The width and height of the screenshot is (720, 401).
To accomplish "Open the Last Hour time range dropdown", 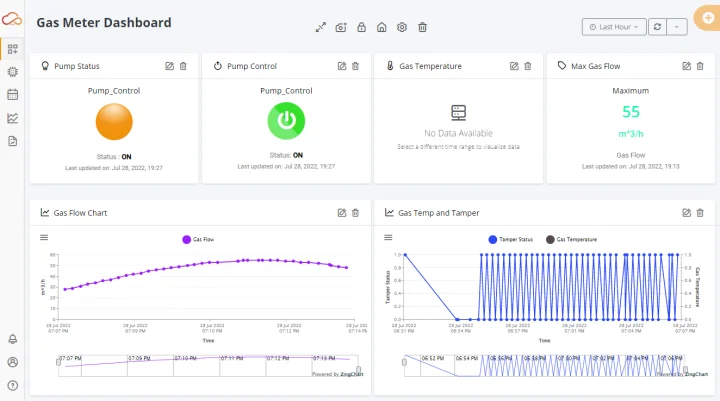I will coord(614,27).
